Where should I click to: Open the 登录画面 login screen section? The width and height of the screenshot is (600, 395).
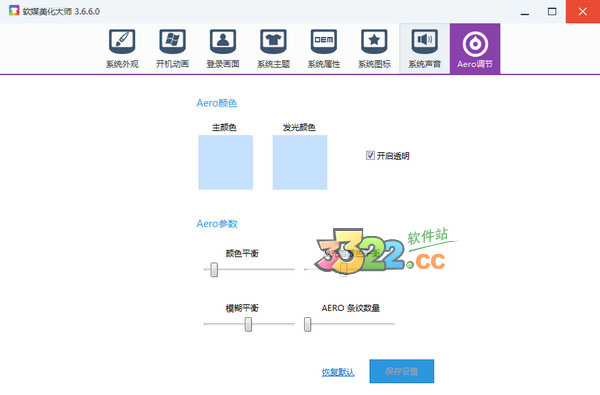(x=223, y=49)
